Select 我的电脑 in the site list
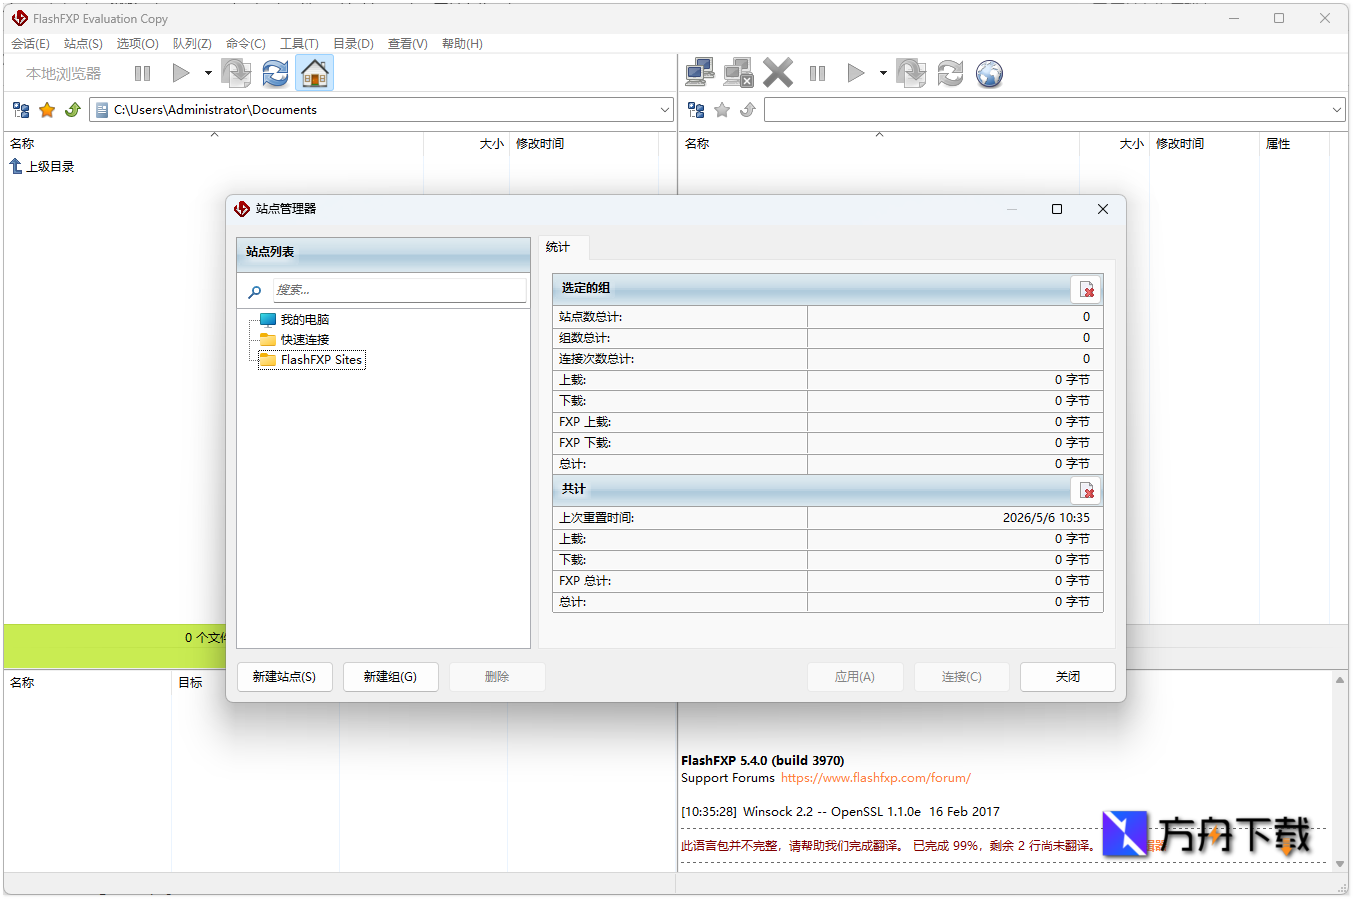 304,320
